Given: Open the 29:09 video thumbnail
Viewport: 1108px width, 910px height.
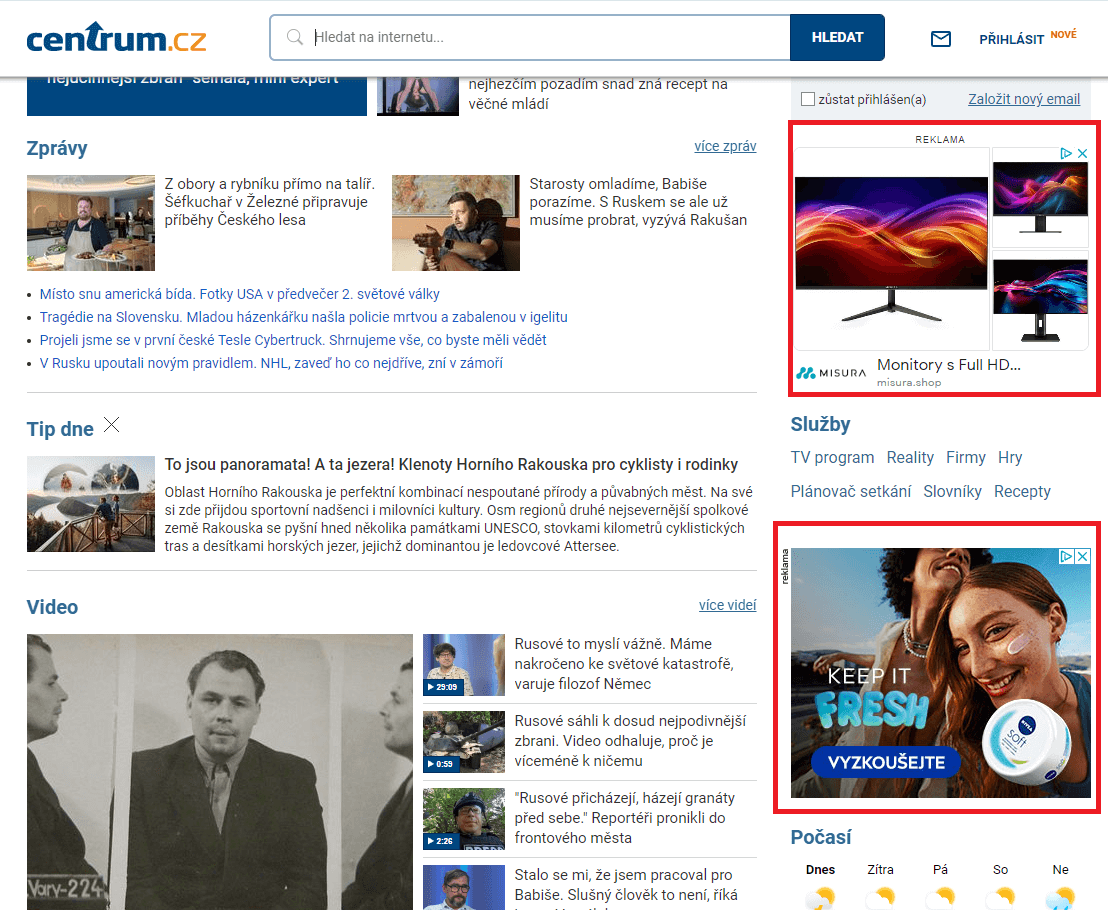Looking at the screenshot, I should tap(463, 665).
